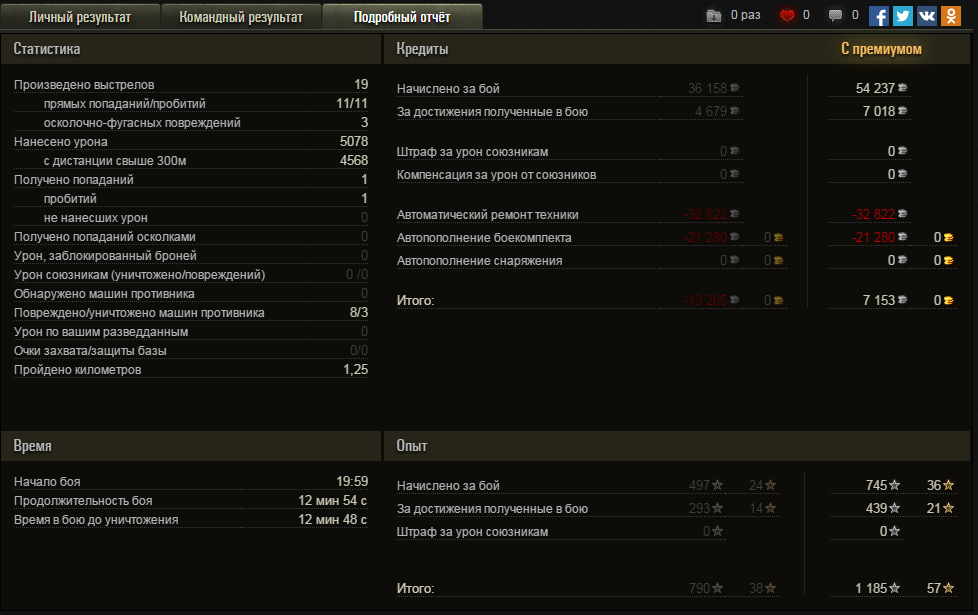
Task: Open comments via speech bubble icon
Action: [x=835, y=16]
